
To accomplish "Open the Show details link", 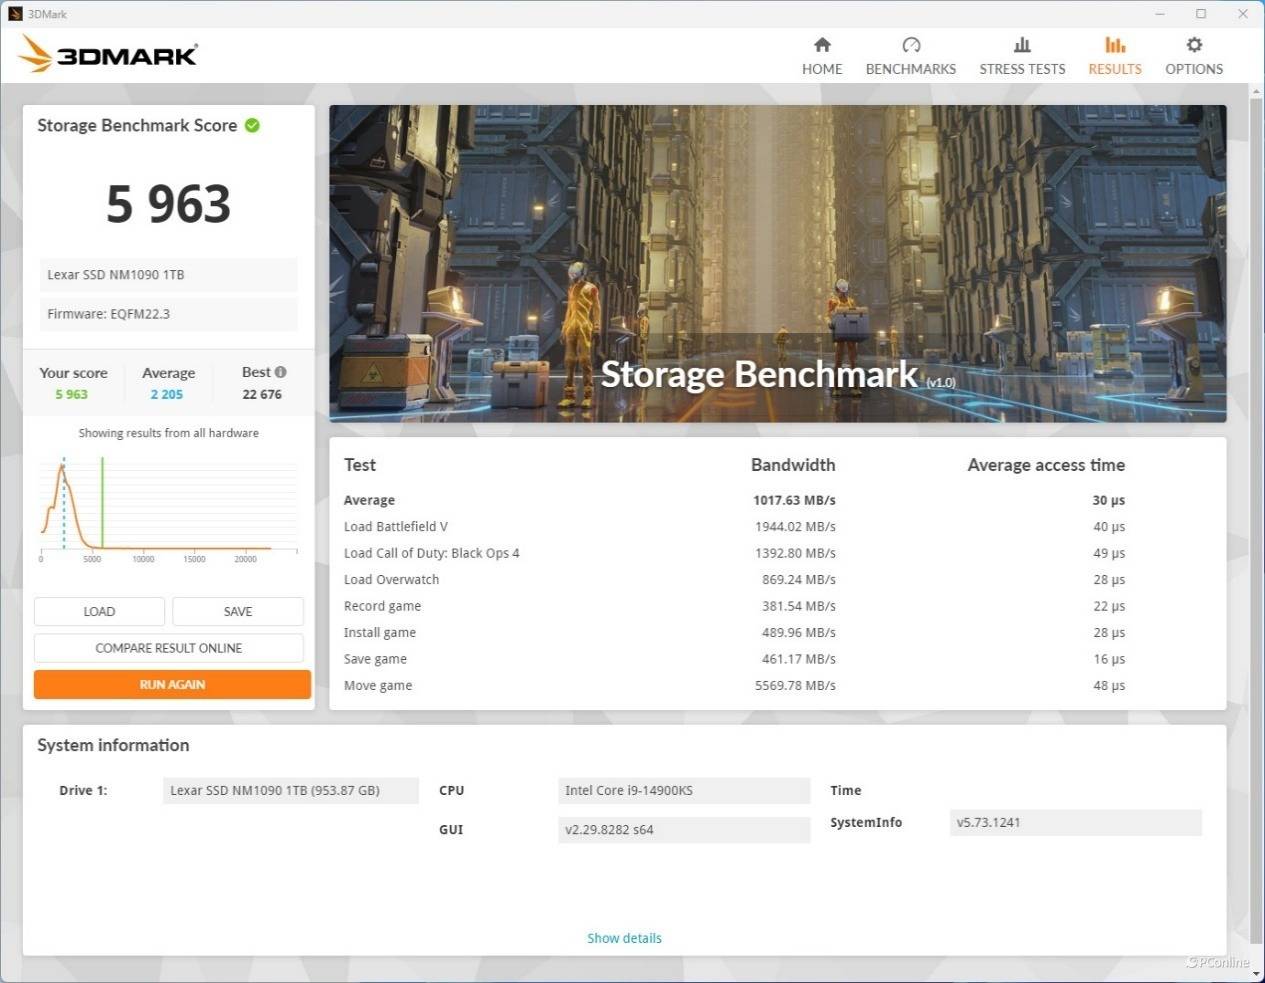I will click(x=624, y=938).
